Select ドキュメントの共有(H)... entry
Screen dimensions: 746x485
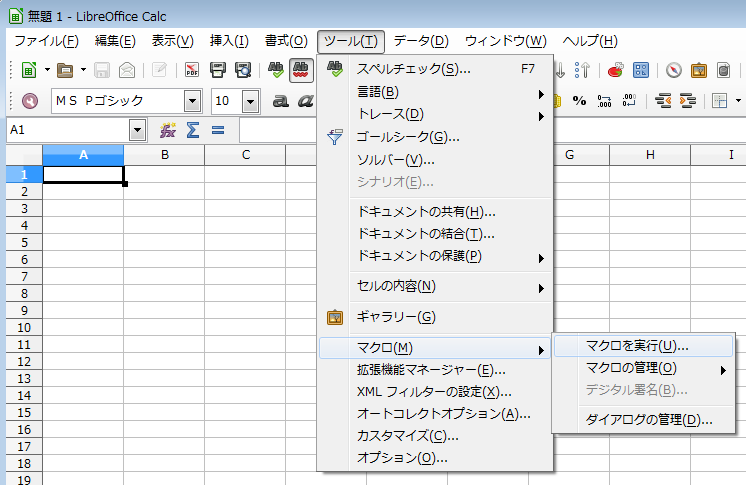(x=435, y=212)
